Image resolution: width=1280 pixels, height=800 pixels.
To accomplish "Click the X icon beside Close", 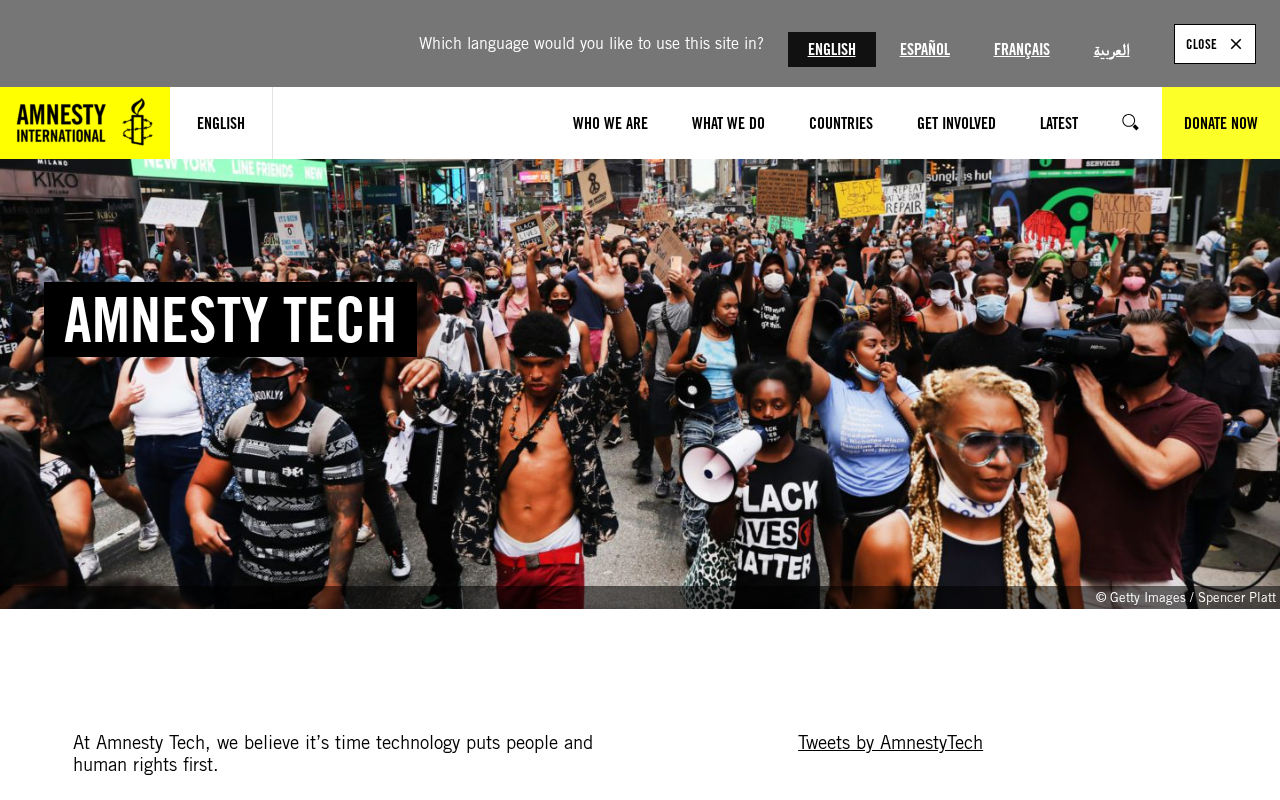I will pyautogui.click(x=1236, y=44).
